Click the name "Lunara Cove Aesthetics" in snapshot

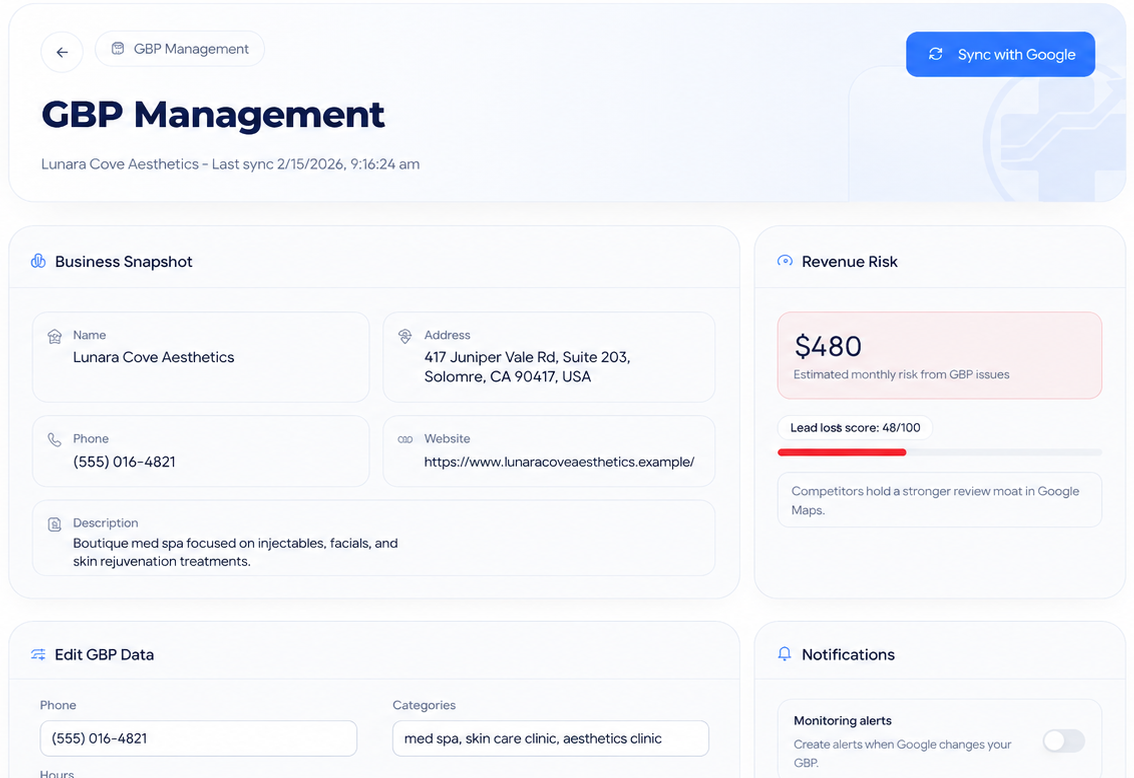pyautogui.click(x=153, y=357)
